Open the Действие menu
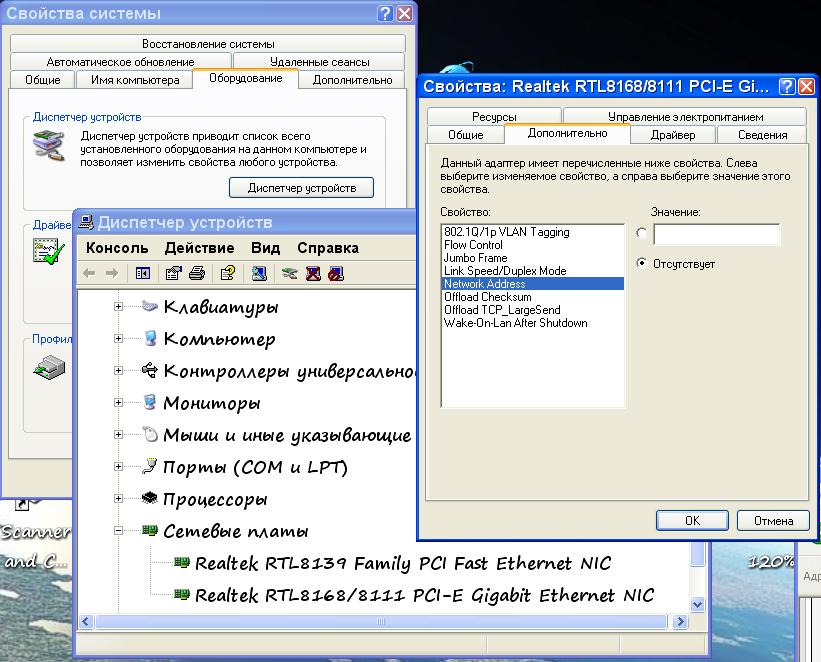 pyautogui.click(x=199, y=248)
